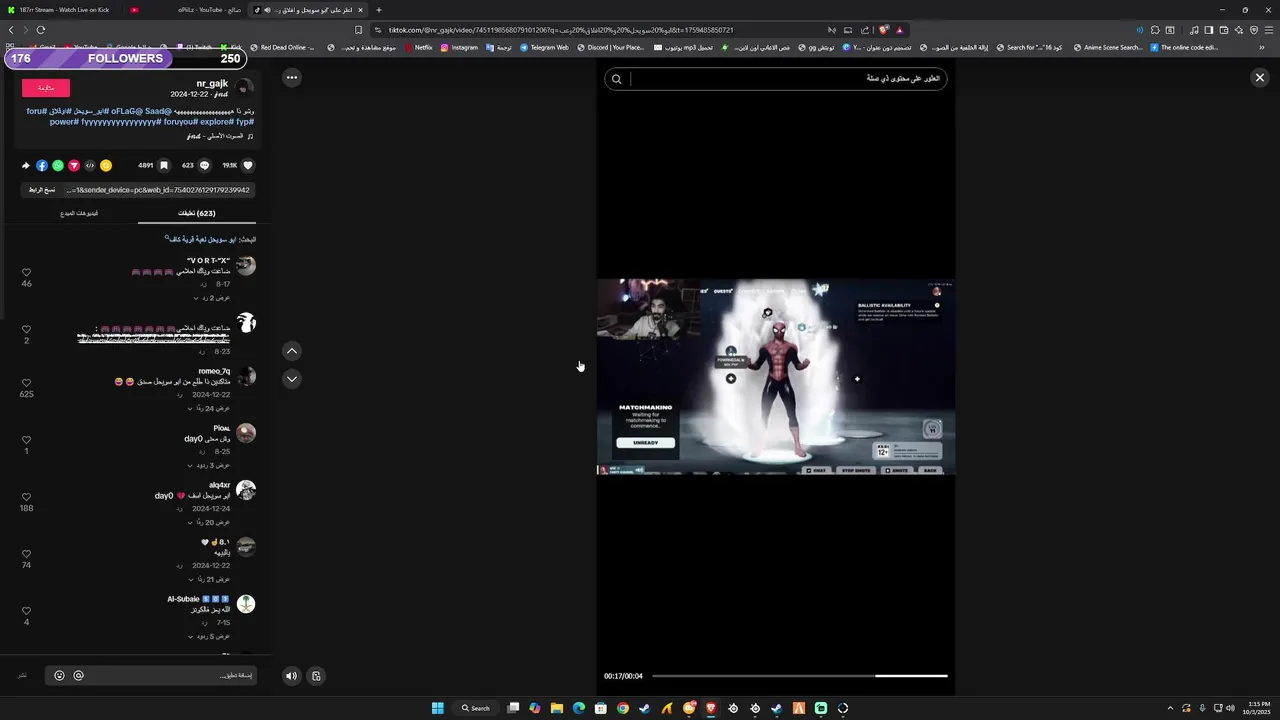Expand 24 replies under romeo_7q comment

click(x=209, y=408)
